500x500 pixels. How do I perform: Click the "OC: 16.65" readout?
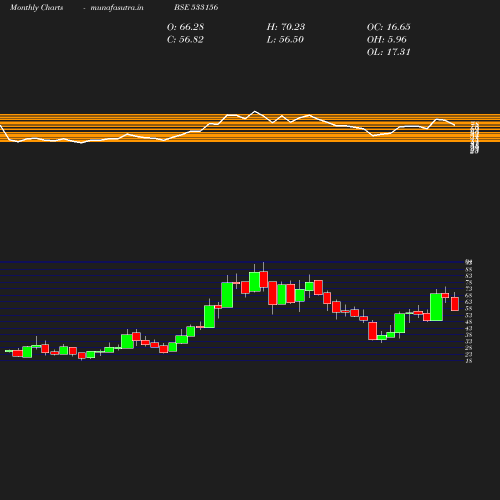389,27
